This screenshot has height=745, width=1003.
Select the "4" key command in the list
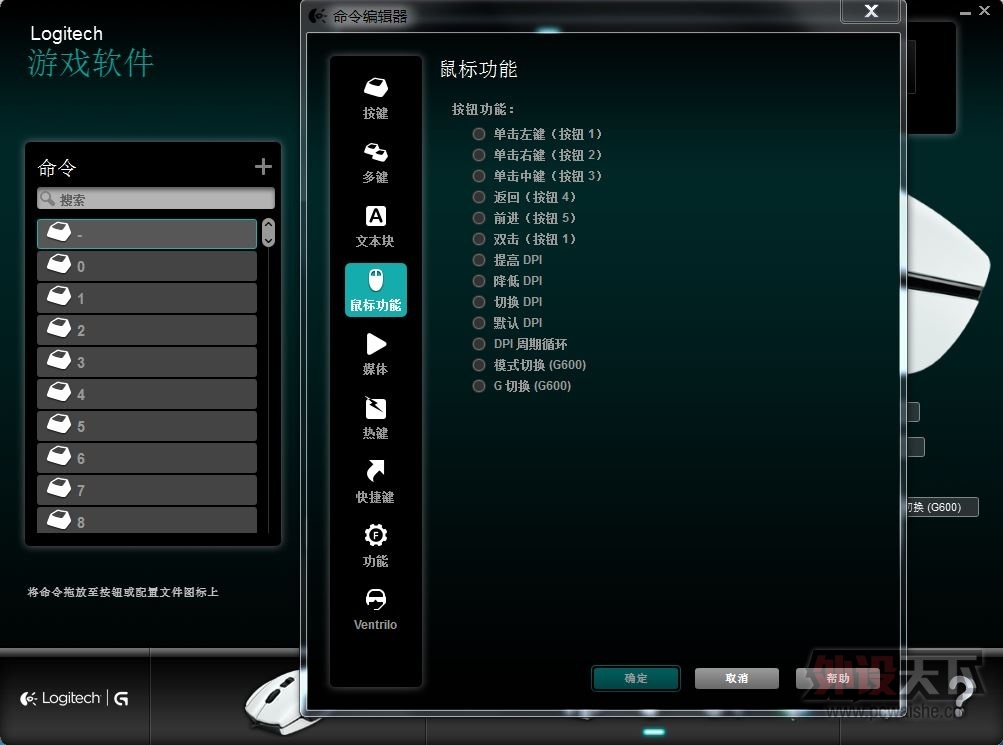click(147, 394)
